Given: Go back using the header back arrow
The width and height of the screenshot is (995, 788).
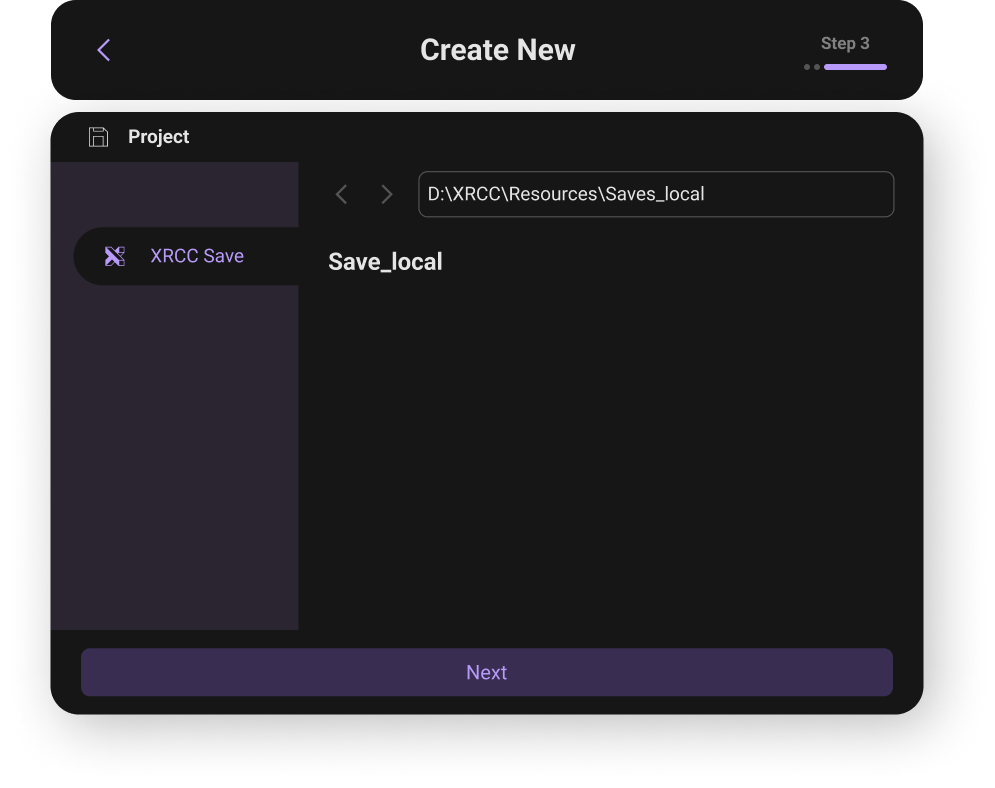Looking at the screenshot, I should [104, 50].
